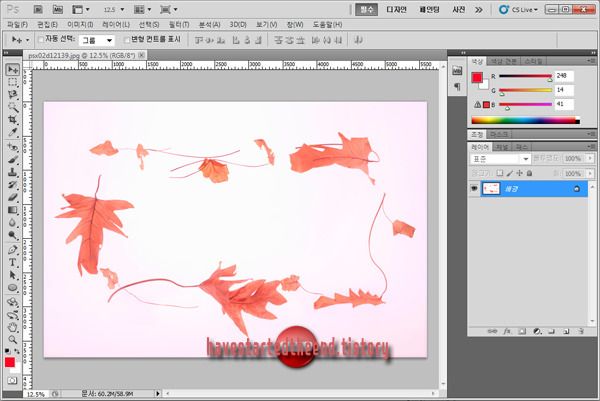Image resolution: width=600 pixels, height=401 pixels.
Task: Toggle Quick Mask mode icon
Action: coord(12,381)
